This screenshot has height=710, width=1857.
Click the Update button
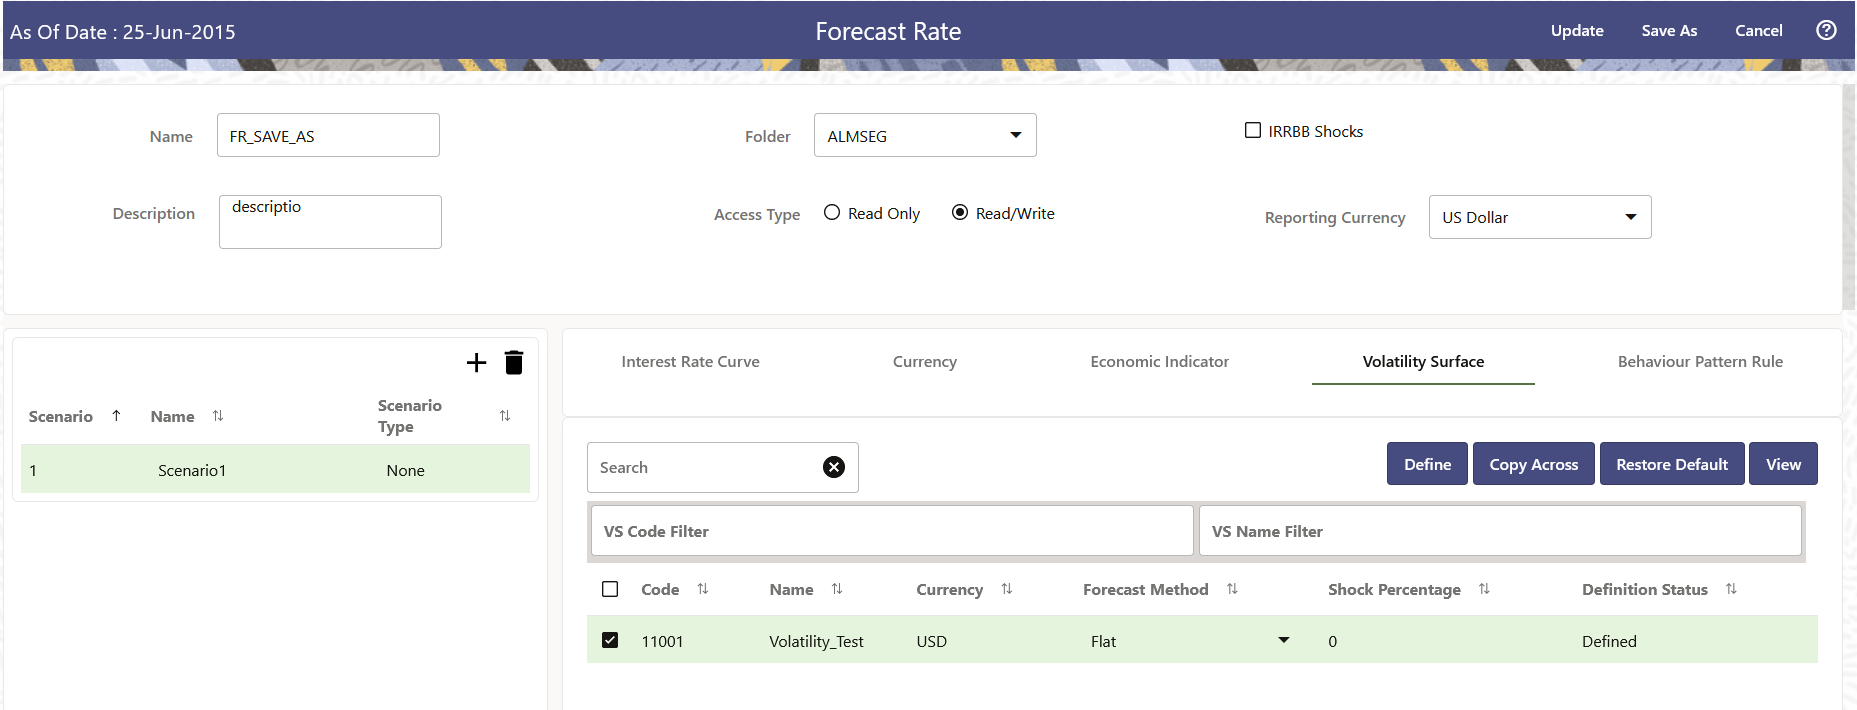tap(1577, 31)
